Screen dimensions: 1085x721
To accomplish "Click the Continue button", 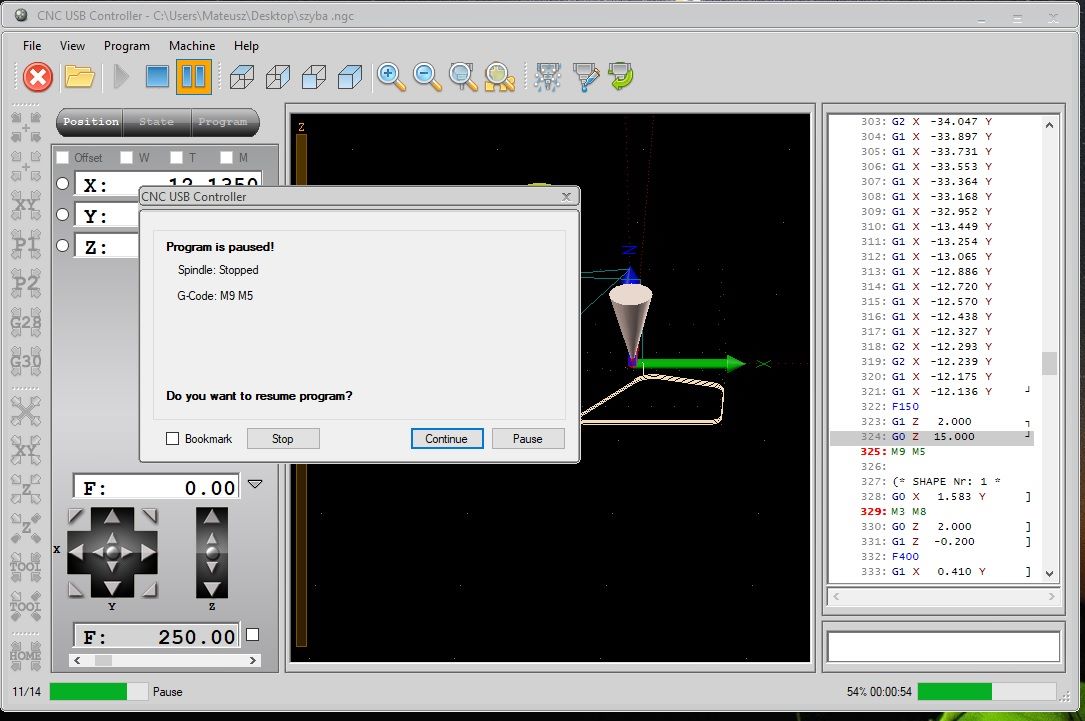I will (x=447, y=439).
